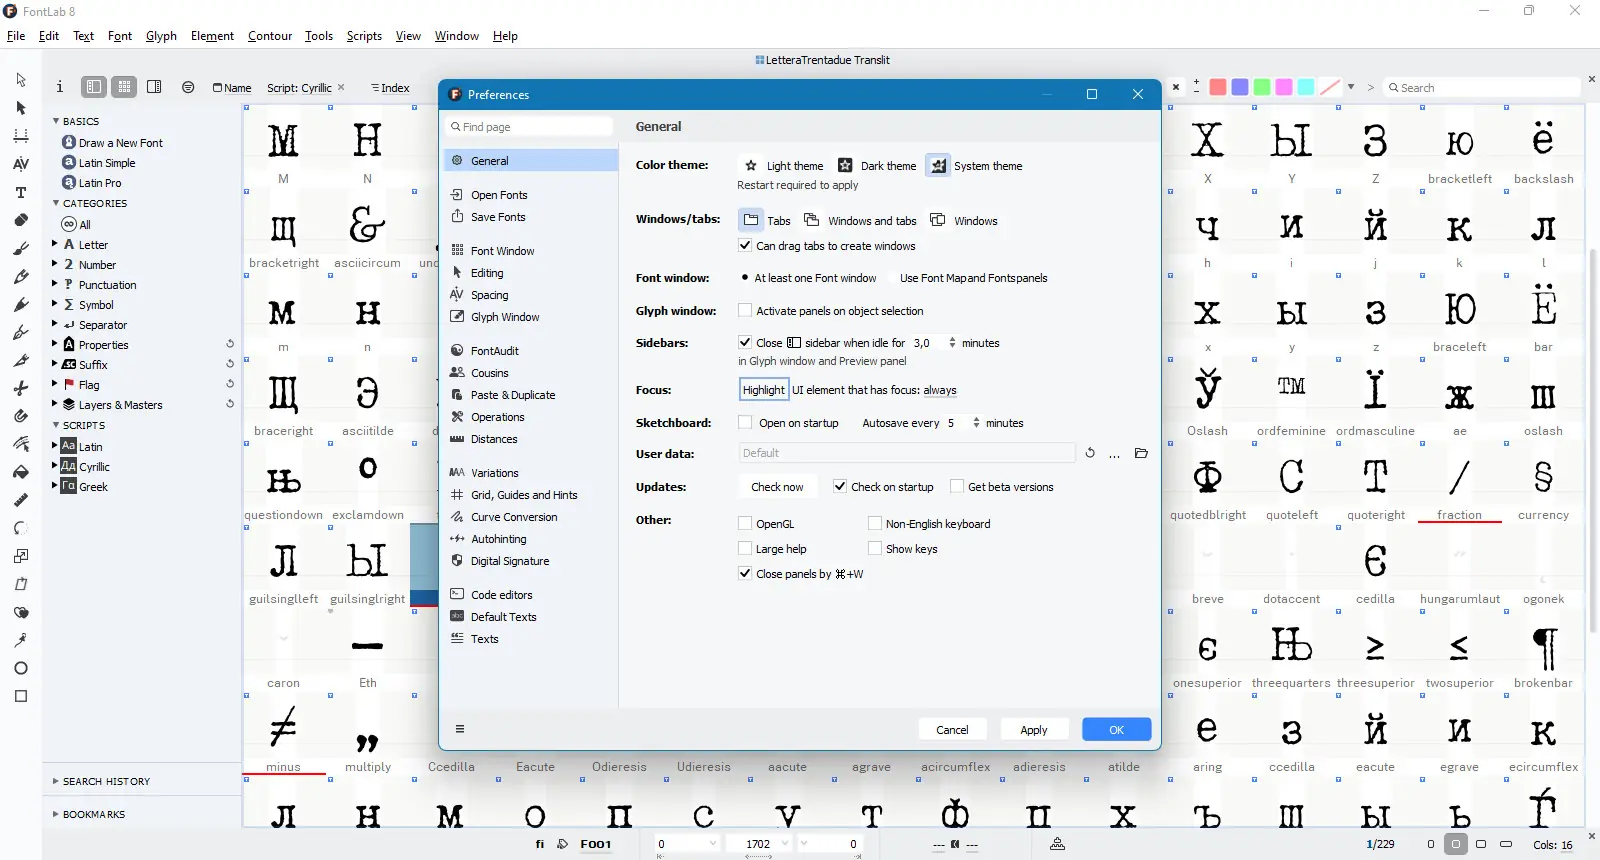This screenshot has width=1600, height=860.
Task: Expand SEARCH HISTORY section
Action: (56, 781)
